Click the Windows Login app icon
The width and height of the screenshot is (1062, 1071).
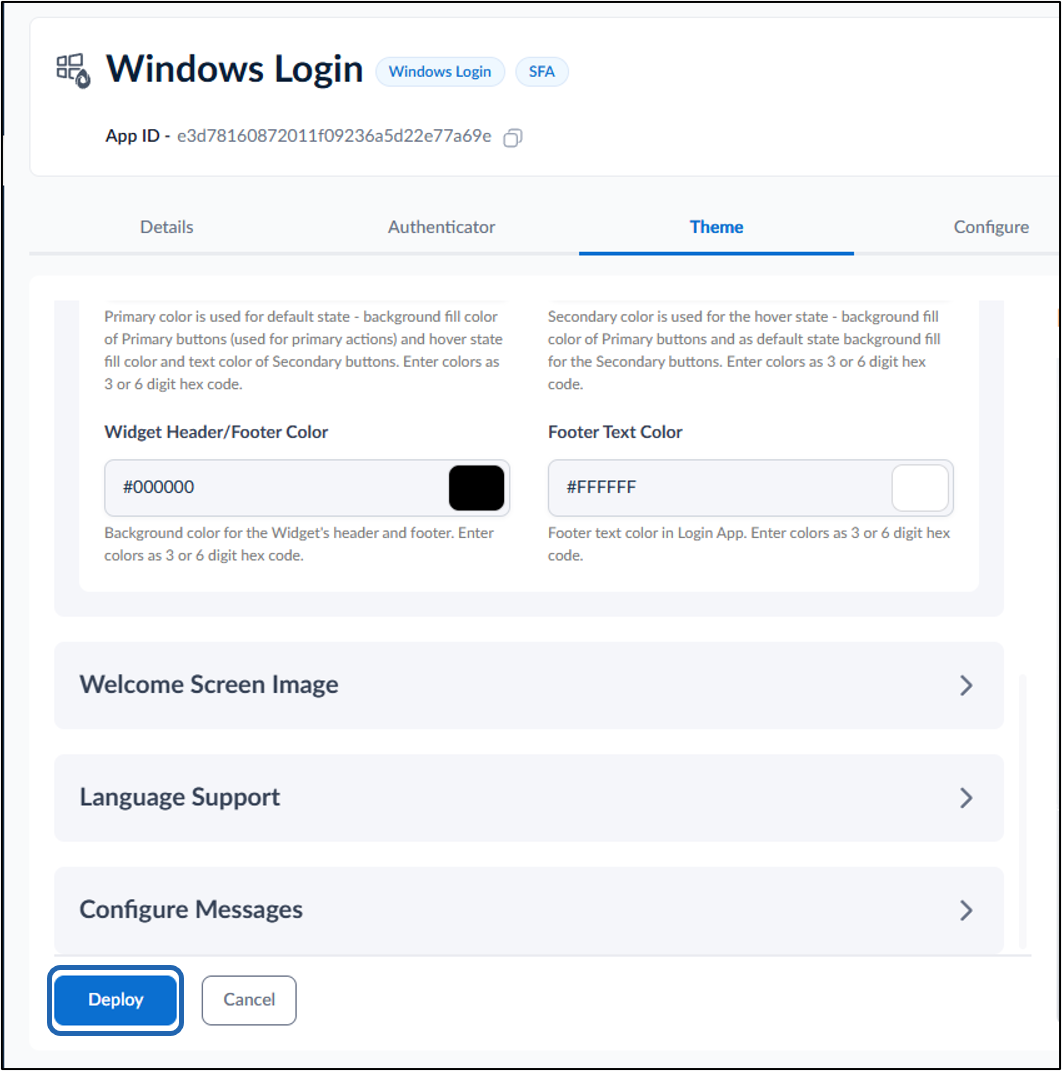tap(73, 71)
